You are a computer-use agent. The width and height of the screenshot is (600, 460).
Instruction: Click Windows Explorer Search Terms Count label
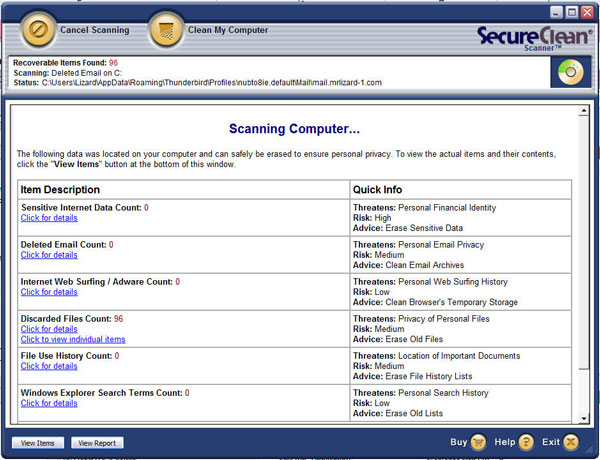105,393
